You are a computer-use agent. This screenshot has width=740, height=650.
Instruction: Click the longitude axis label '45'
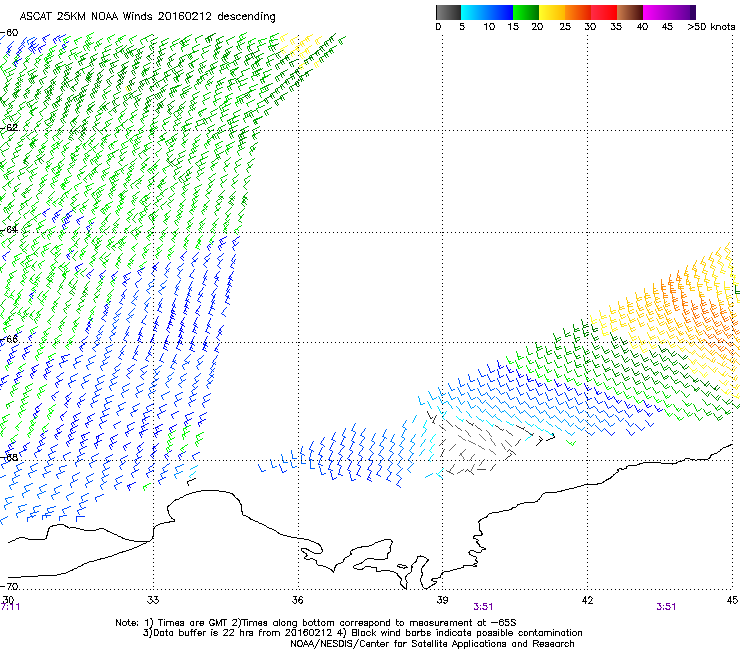point(732,600)
